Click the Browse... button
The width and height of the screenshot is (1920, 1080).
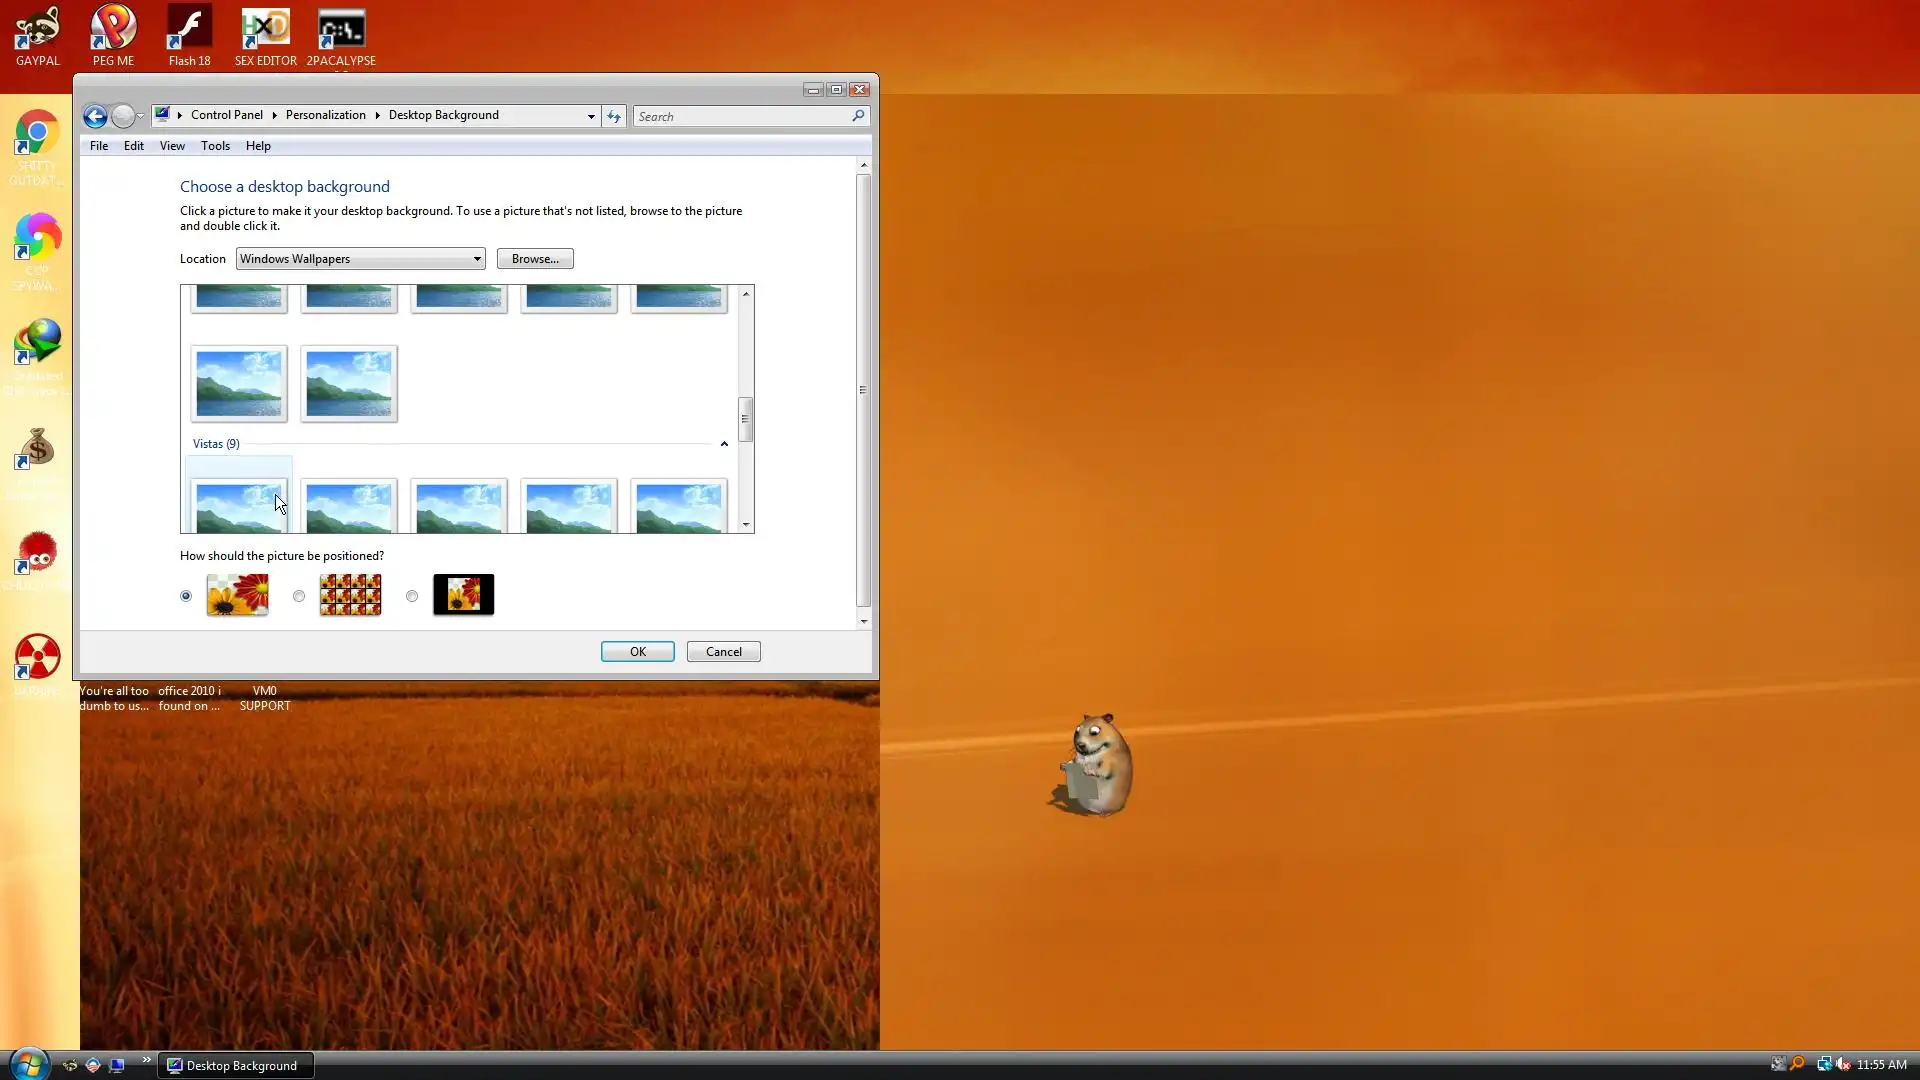tap(535, 259)
